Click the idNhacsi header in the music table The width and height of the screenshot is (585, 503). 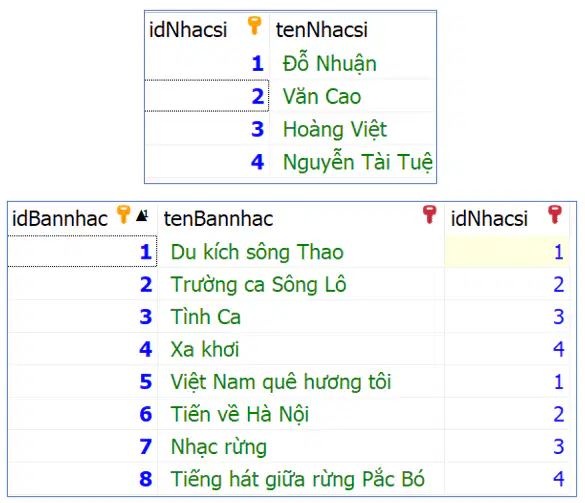coord(489,219)
